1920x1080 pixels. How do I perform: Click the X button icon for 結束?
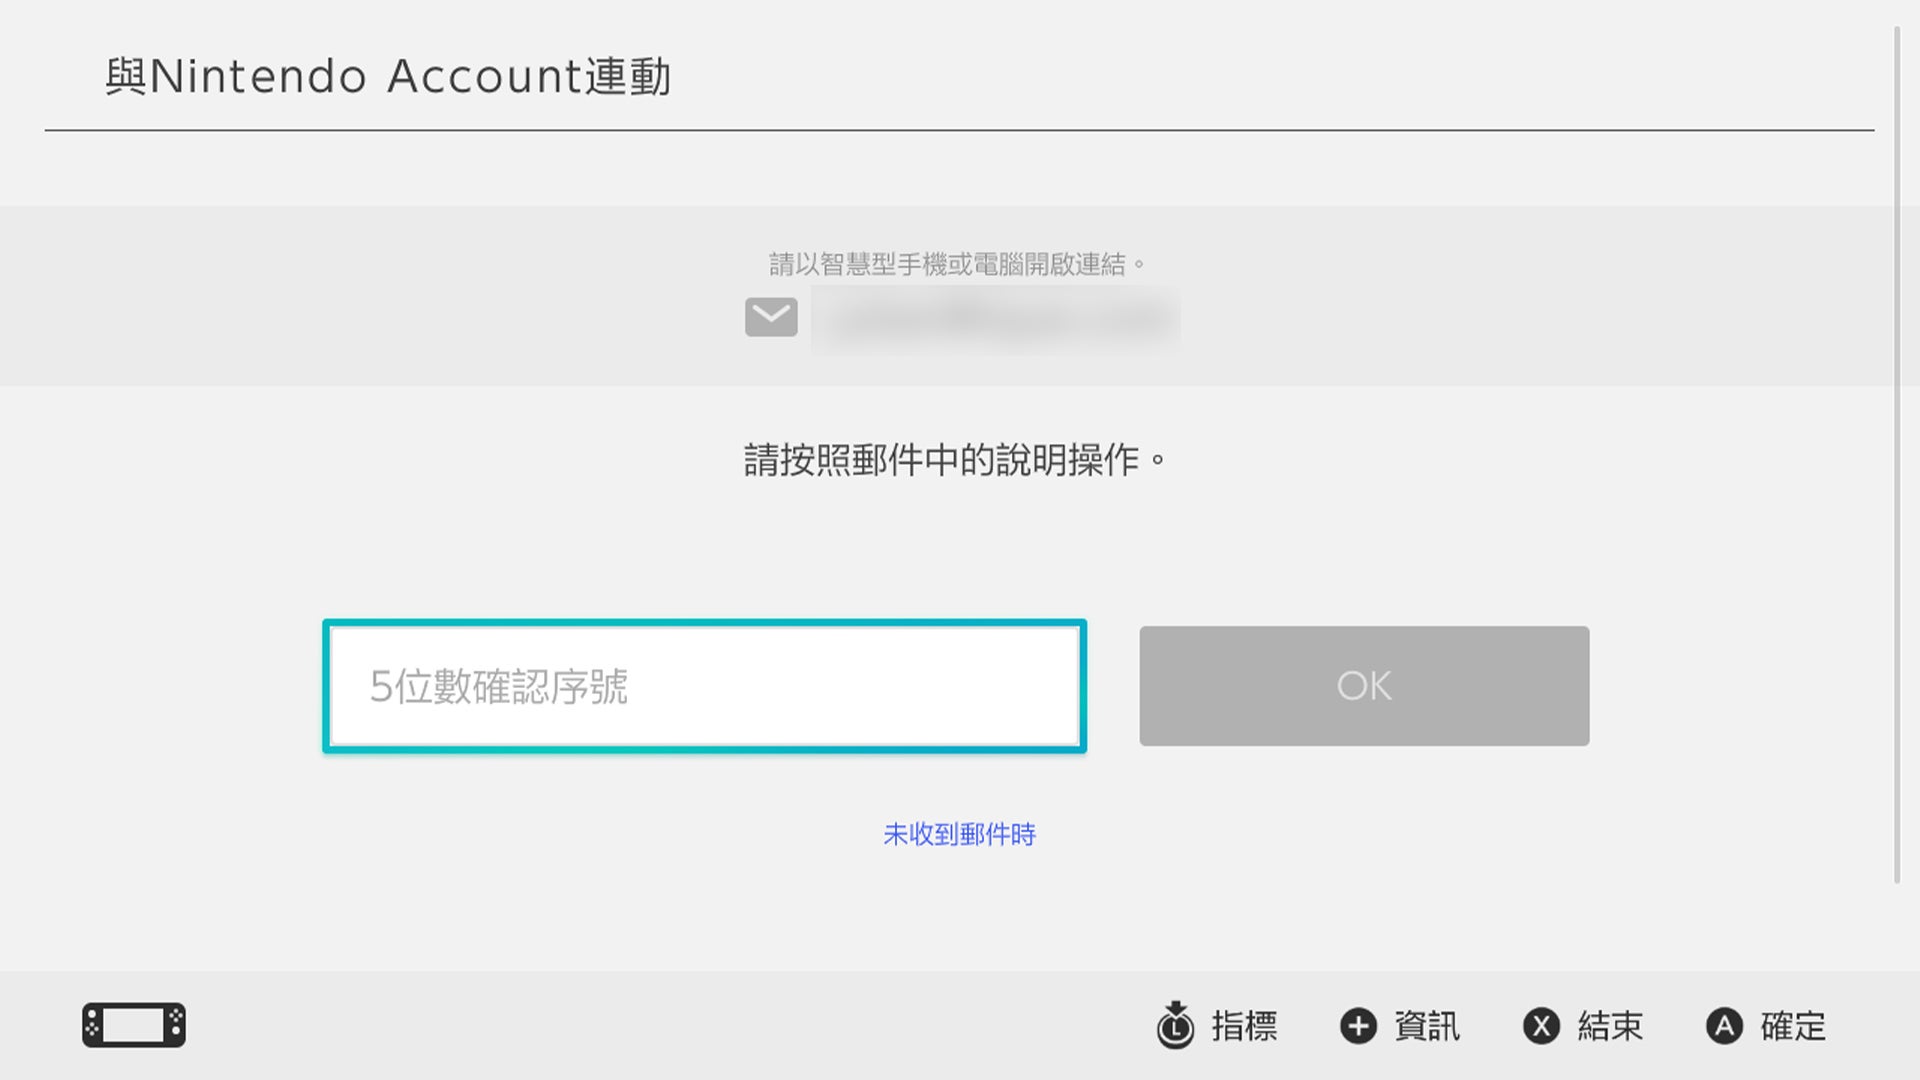1541,1026
